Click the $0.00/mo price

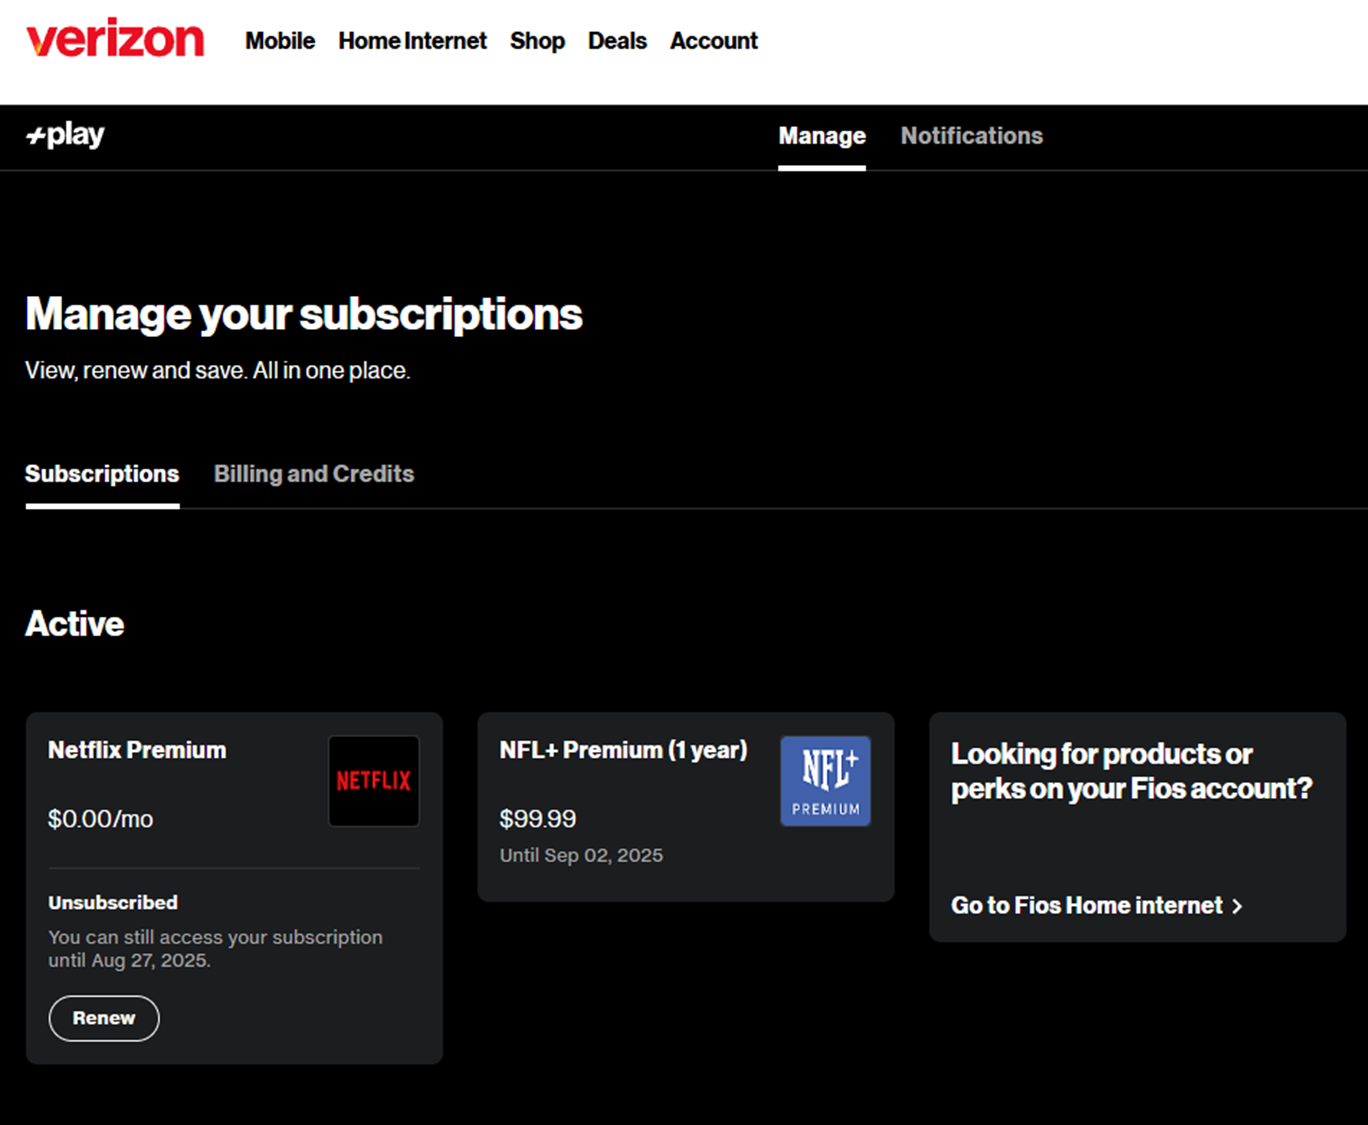[x=100, y=819]
